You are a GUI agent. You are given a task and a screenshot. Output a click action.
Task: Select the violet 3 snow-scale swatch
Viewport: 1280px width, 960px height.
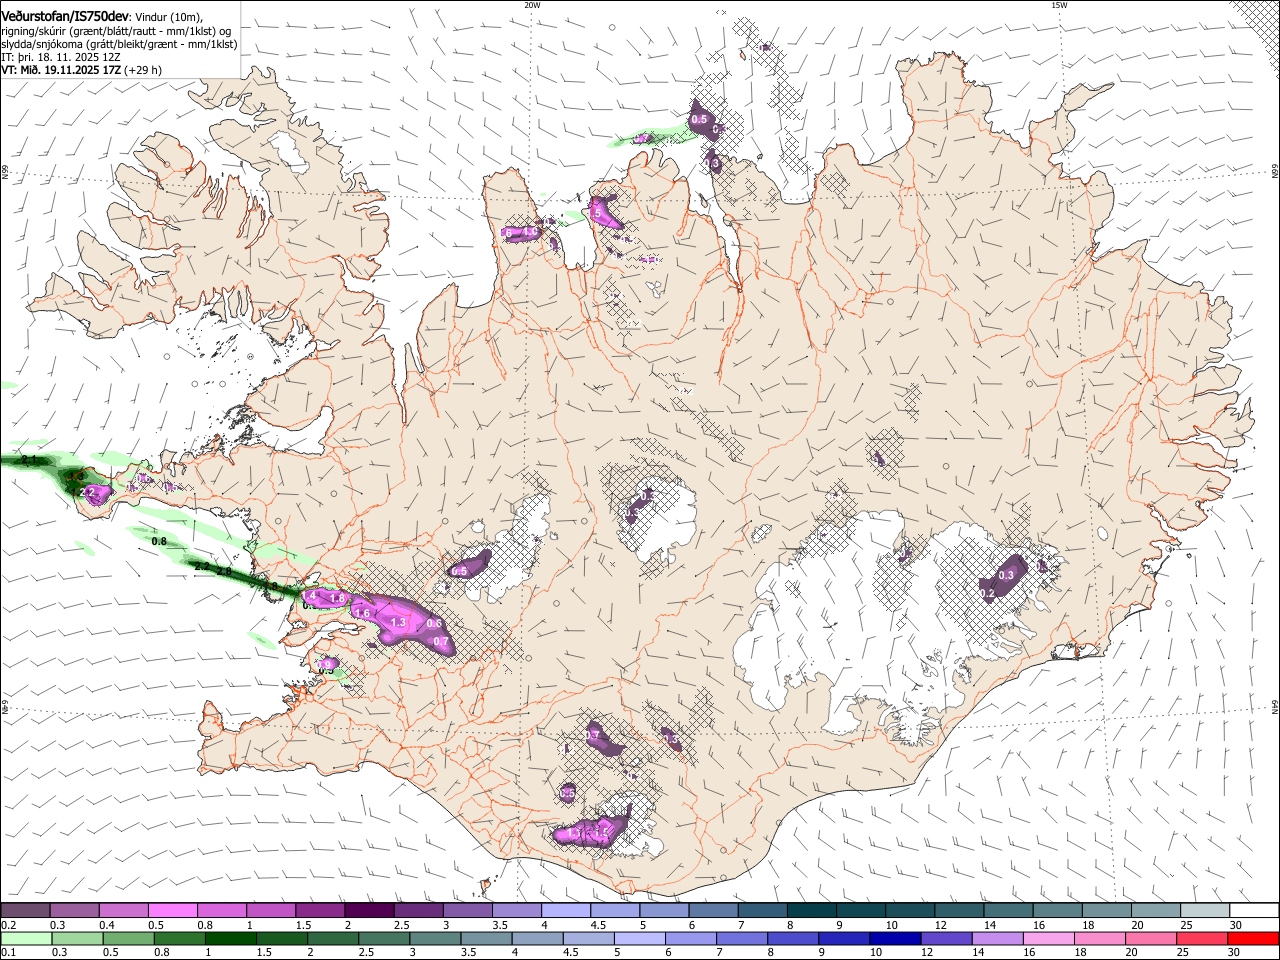click(468, 911)
